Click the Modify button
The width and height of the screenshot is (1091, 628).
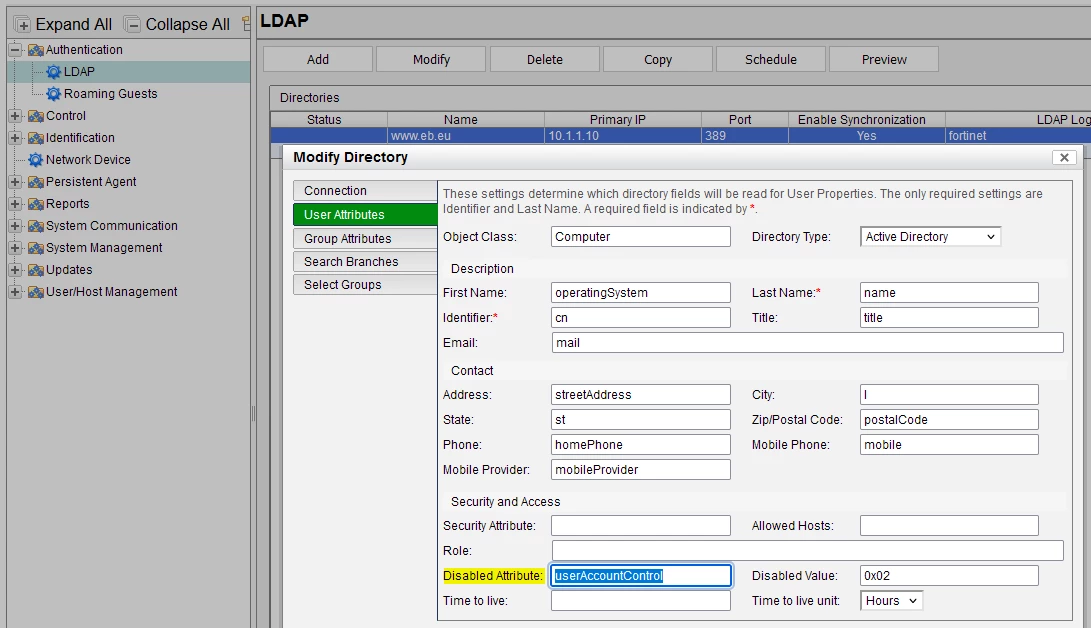pos(431,60)
